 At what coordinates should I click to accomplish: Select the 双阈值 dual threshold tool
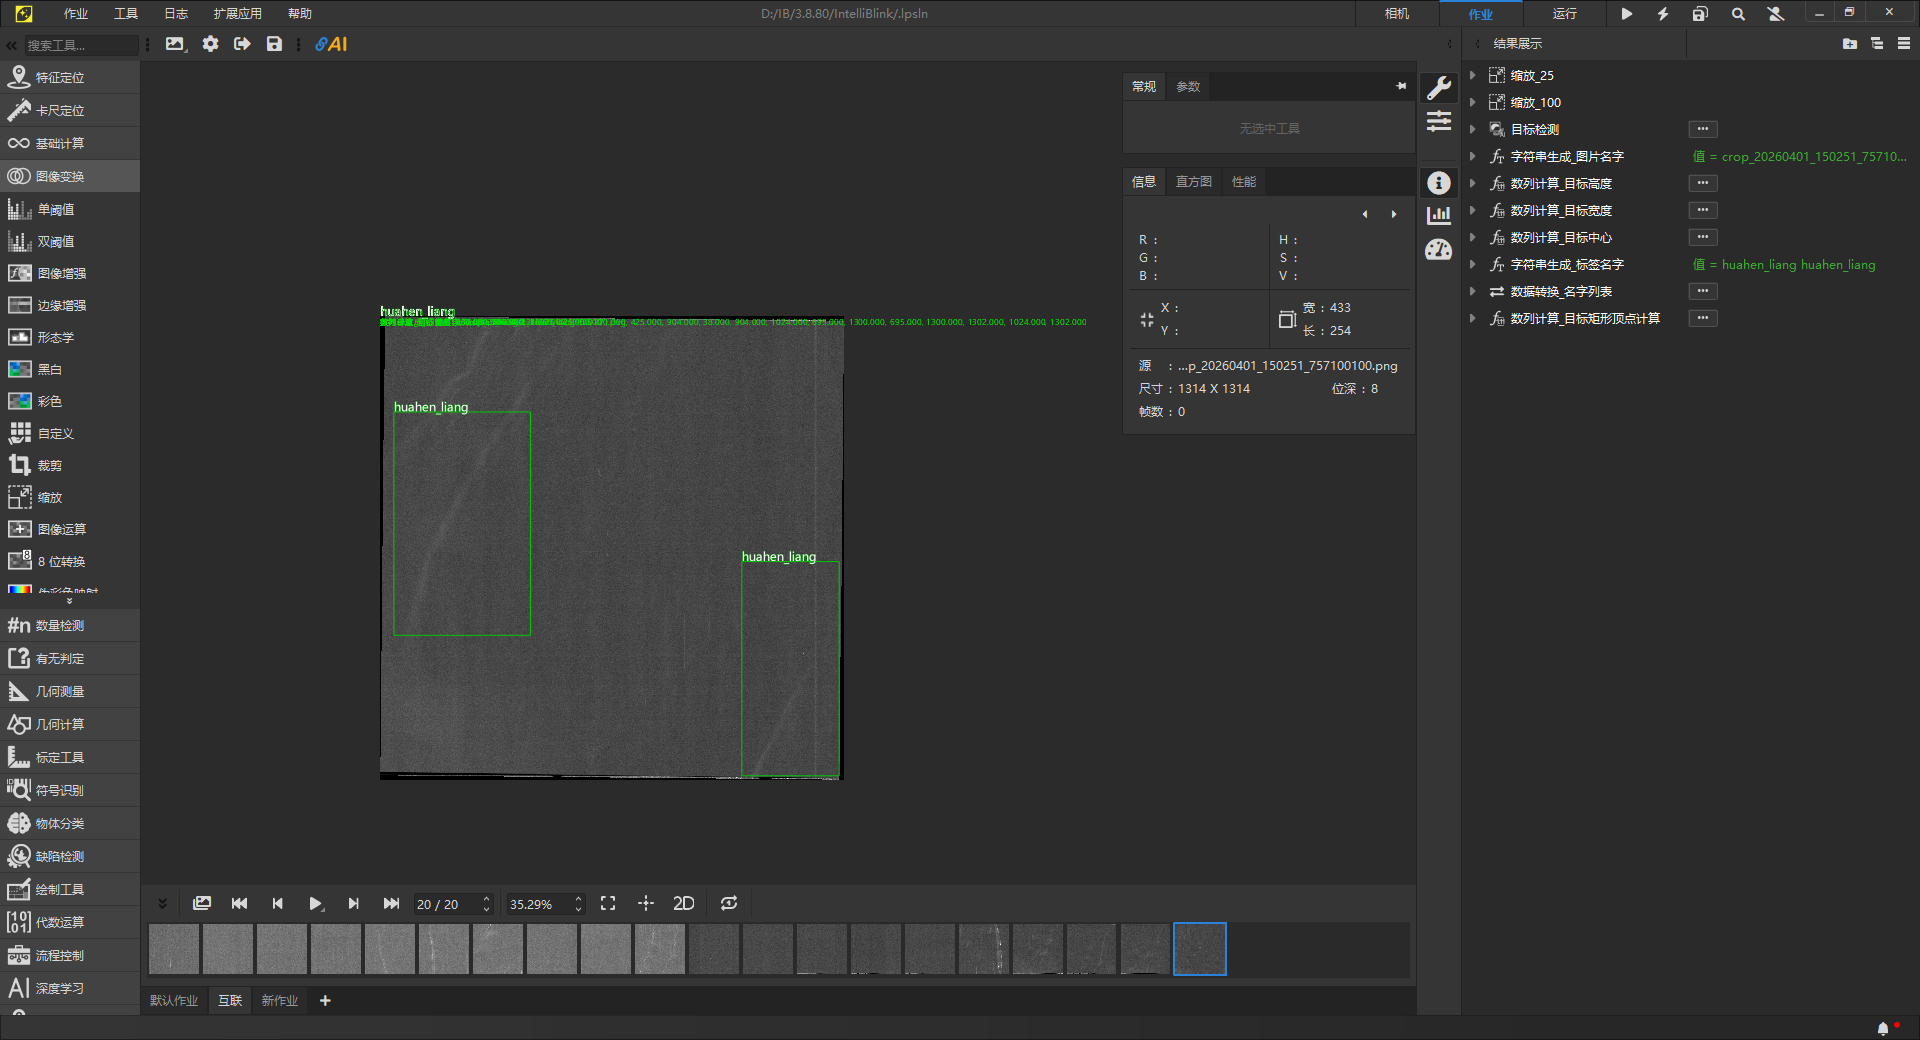tap(55, 242)
